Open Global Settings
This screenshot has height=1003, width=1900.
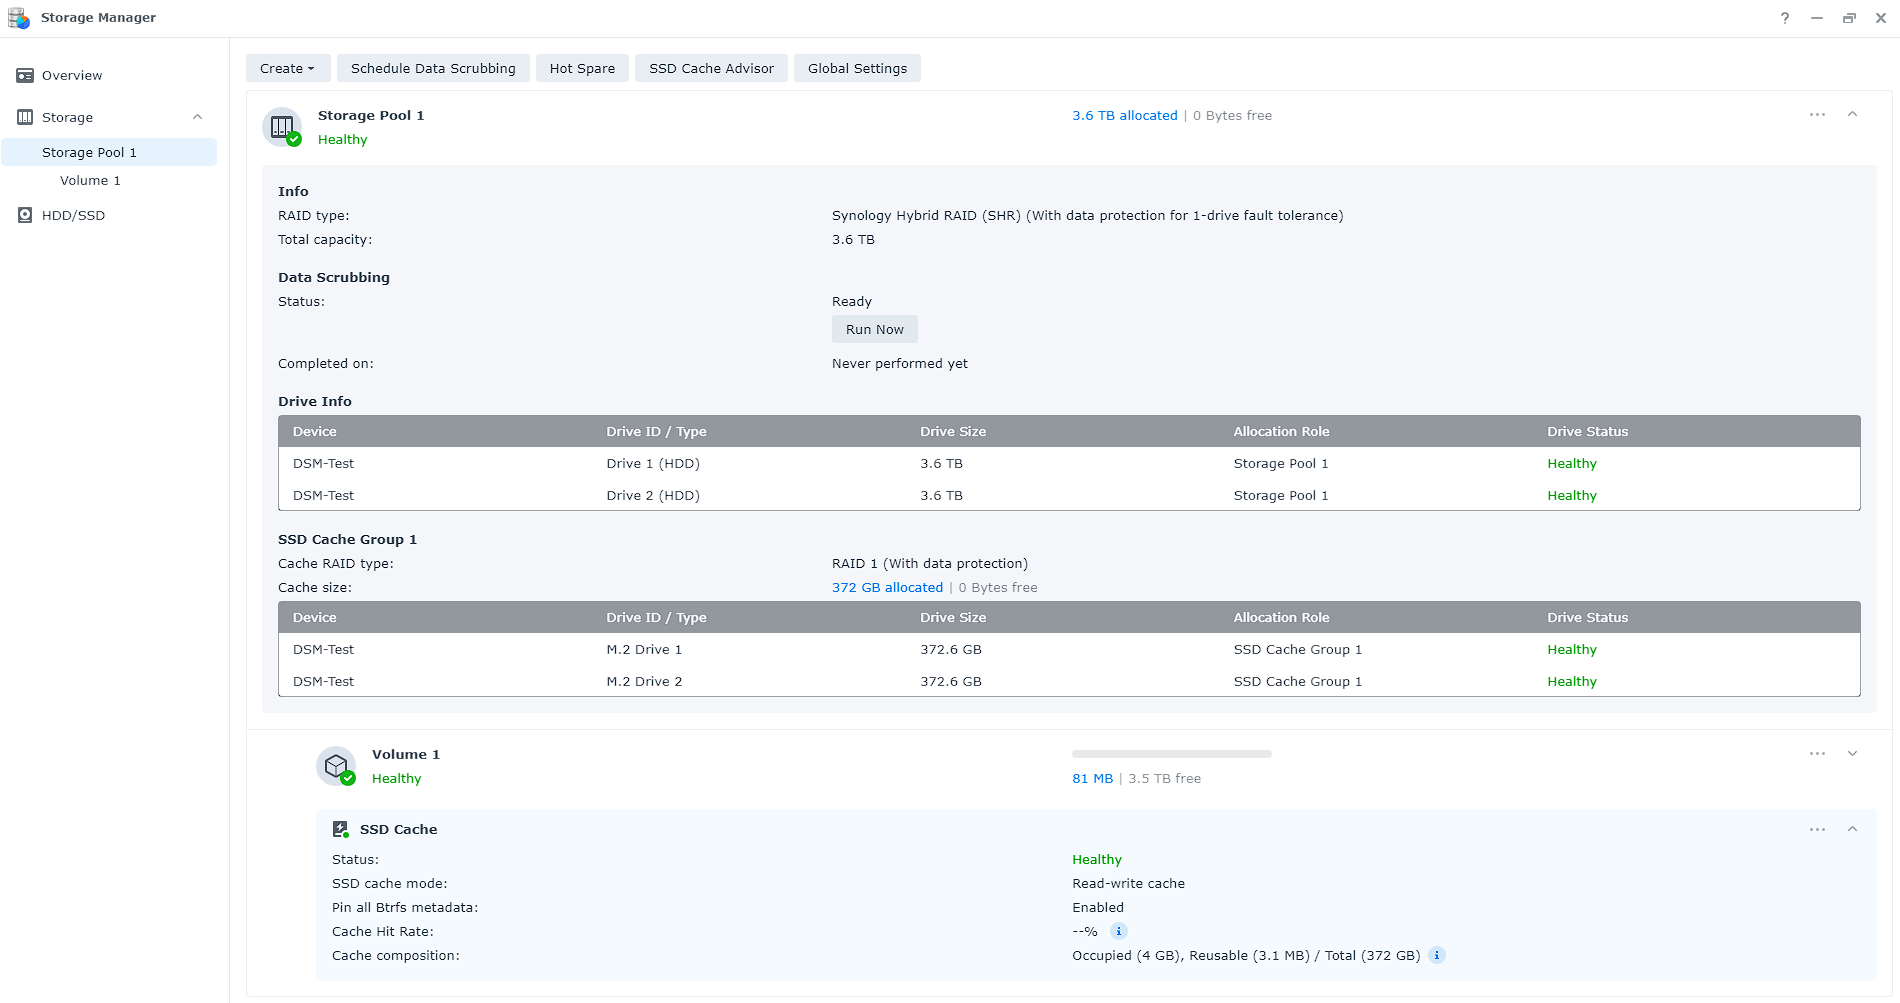856,68
